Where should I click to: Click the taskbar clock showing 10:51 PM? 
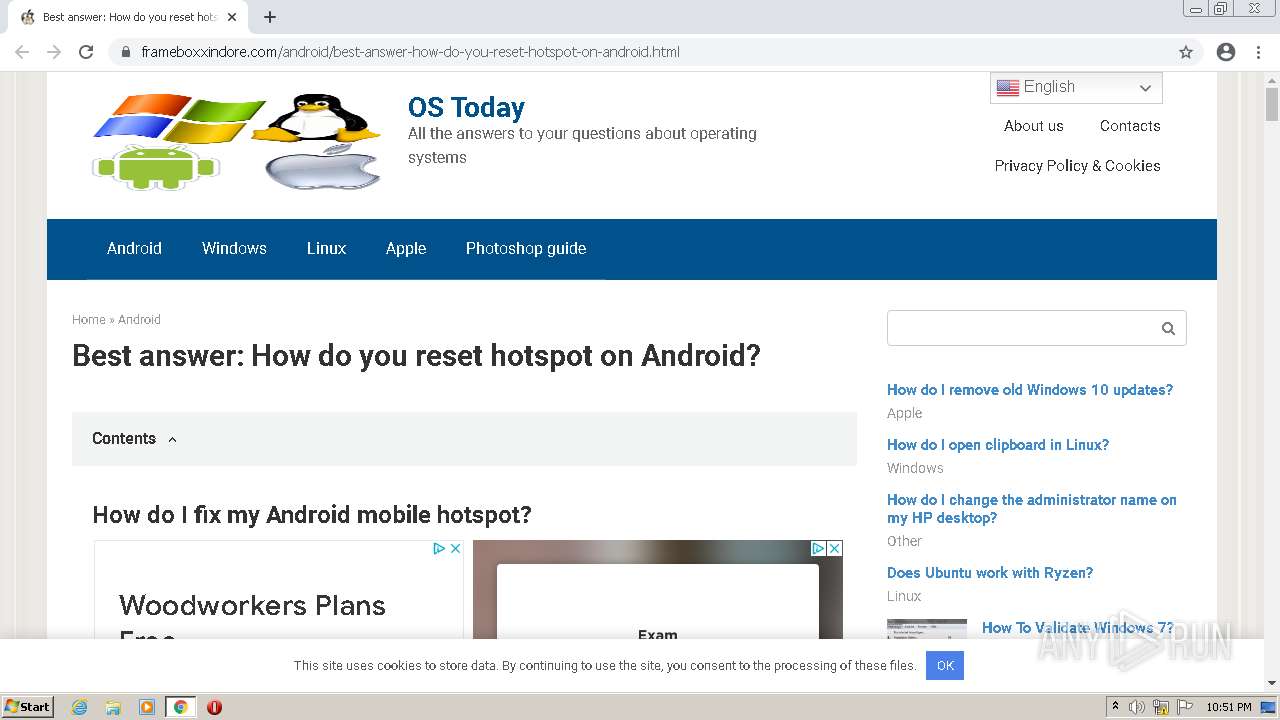pos(1228,707)
